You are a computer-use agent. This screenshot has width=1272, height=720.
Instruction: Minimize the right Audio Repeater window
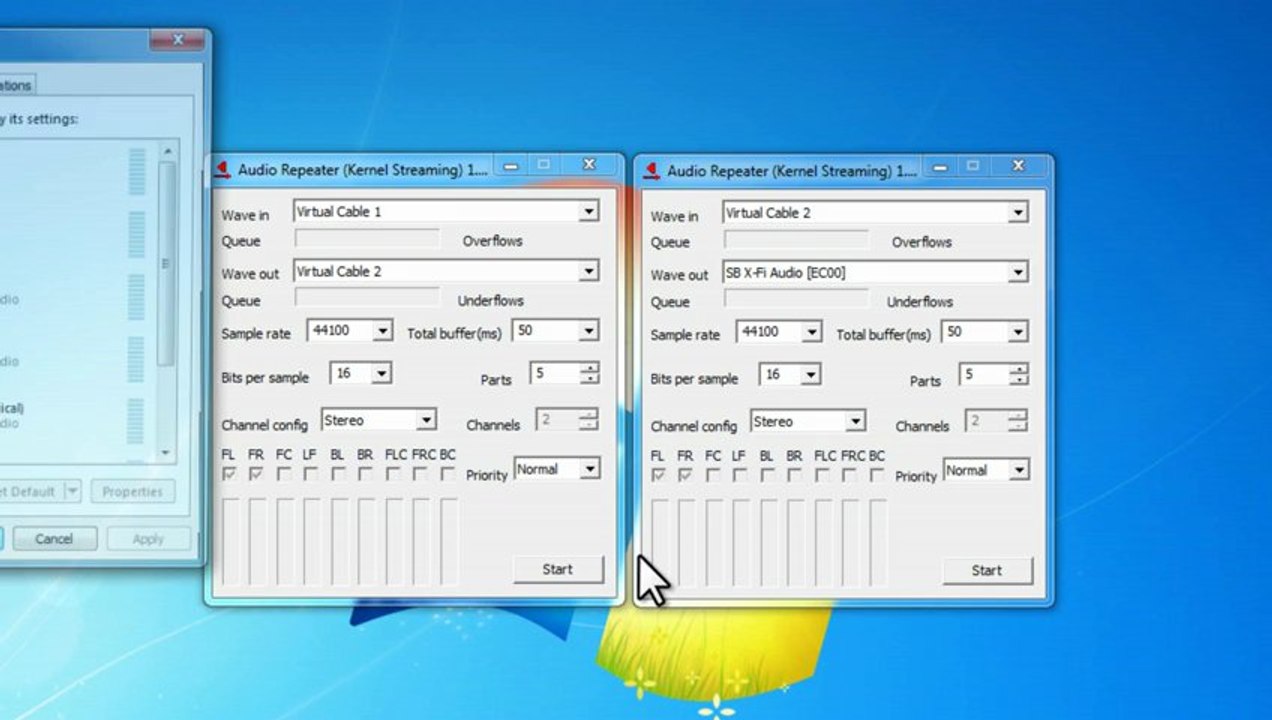coord(940,167)
